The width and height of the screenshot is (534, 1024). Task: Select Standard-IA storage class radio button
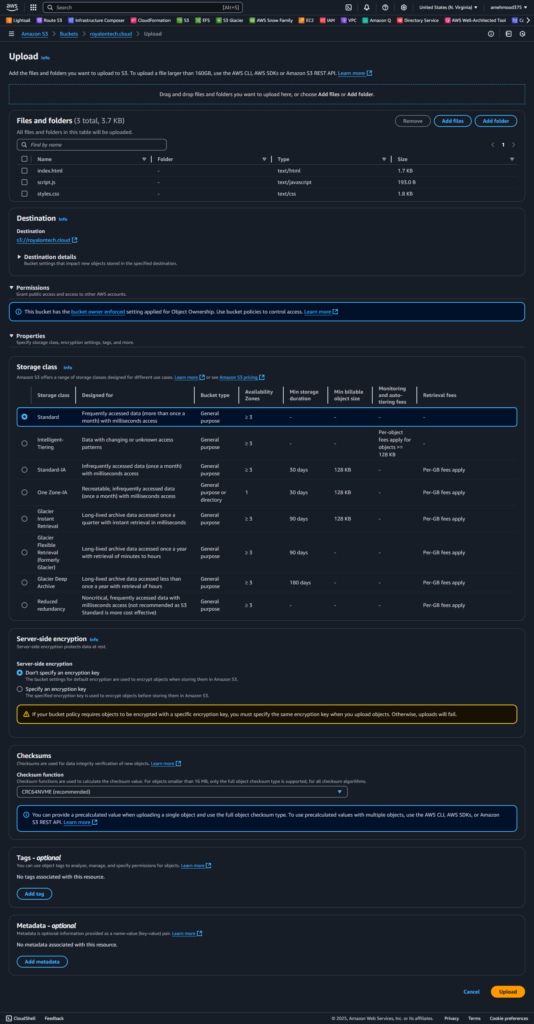(x=24, y=469)
